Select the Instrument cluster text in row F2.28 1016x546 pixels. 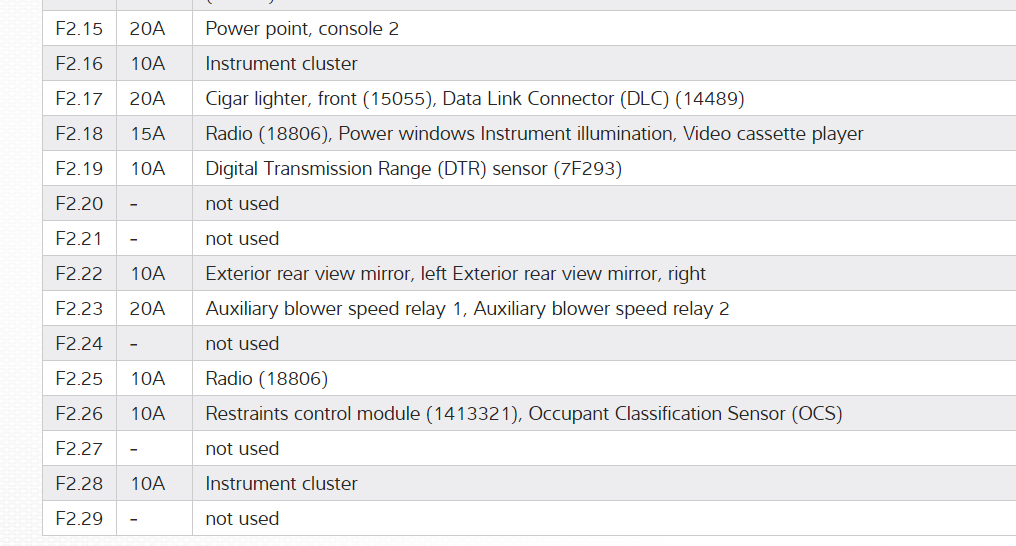coord(281,484)
